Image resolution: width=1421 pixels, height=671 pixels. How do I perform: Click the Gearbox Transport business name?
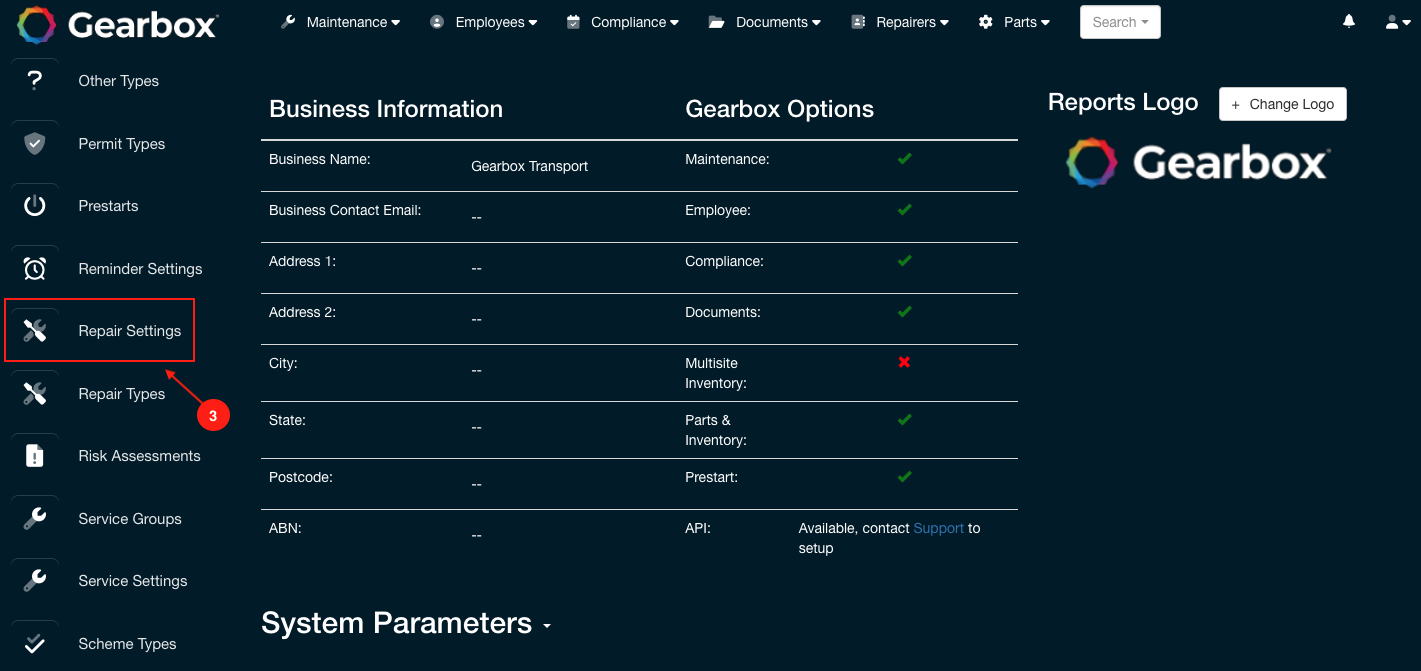[x=529, y=166]
